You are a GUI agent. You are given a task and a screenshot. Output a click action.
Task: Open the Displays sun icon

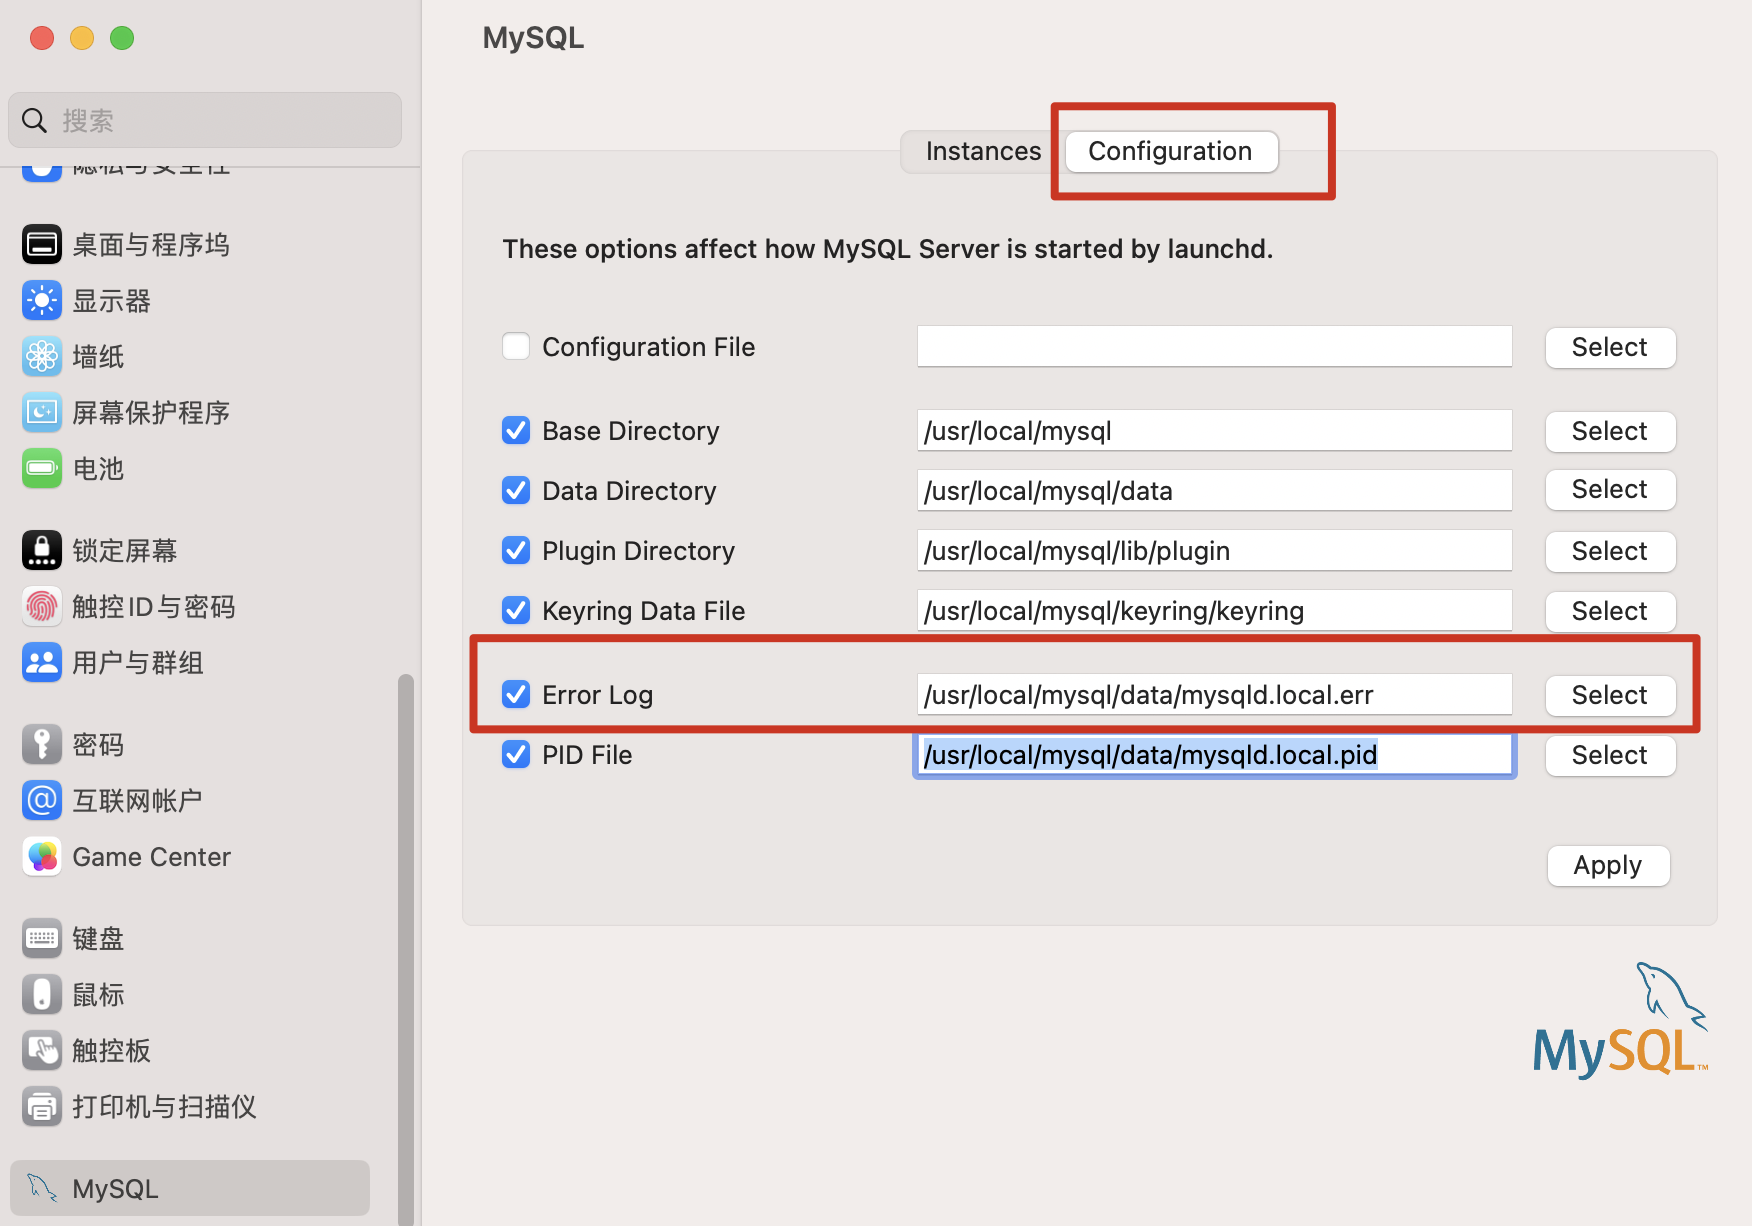pyautogui.click(x=42, y=301)
